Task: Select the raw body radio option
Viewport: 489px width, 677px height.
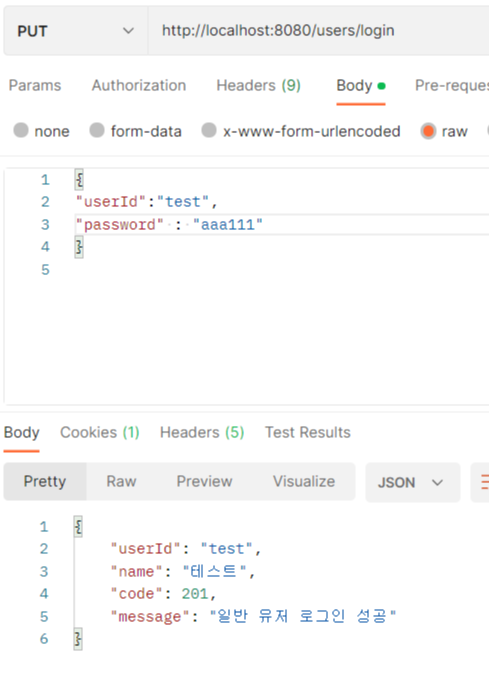Action: tap(428, 130)
